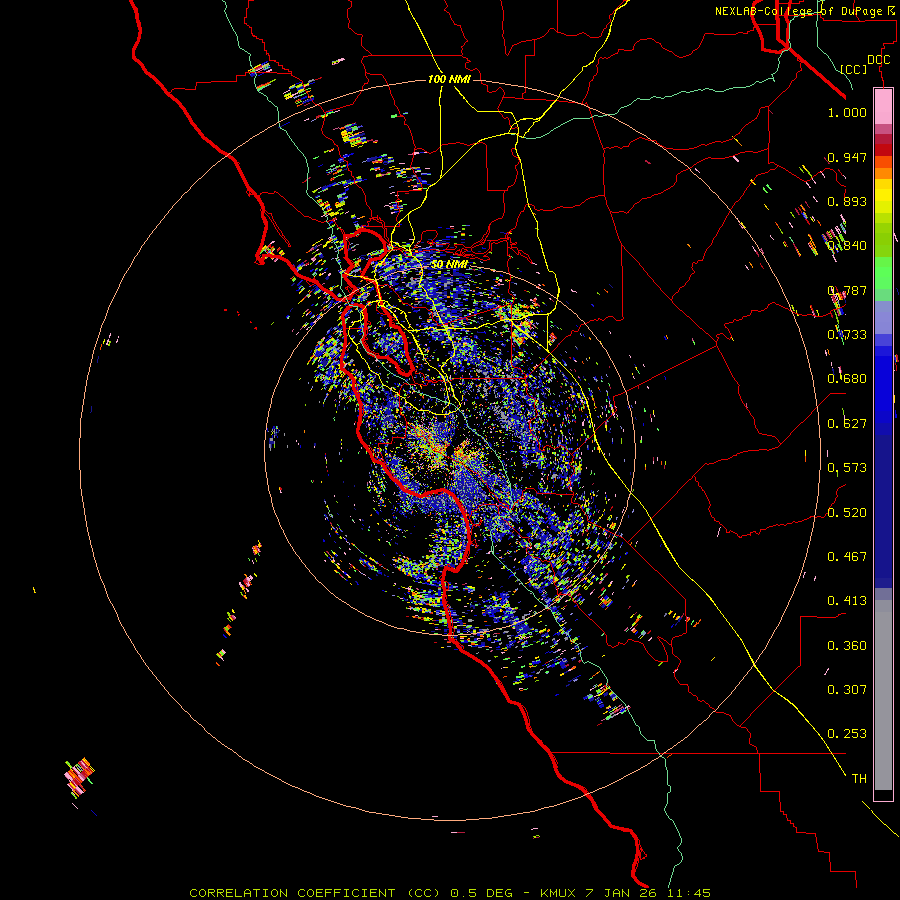Click the 1.000 legend value
The image size is (900, 900).
[x=847, y=112]
